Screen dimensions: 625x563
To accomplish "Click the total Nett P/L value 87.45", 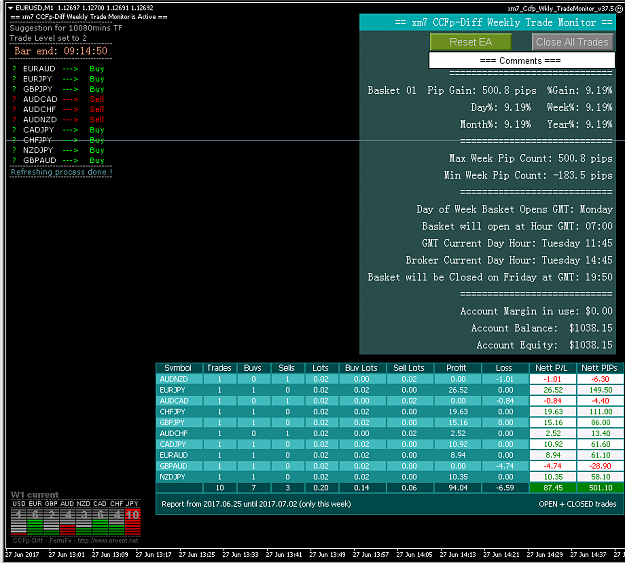I will [x=552, y=488].
